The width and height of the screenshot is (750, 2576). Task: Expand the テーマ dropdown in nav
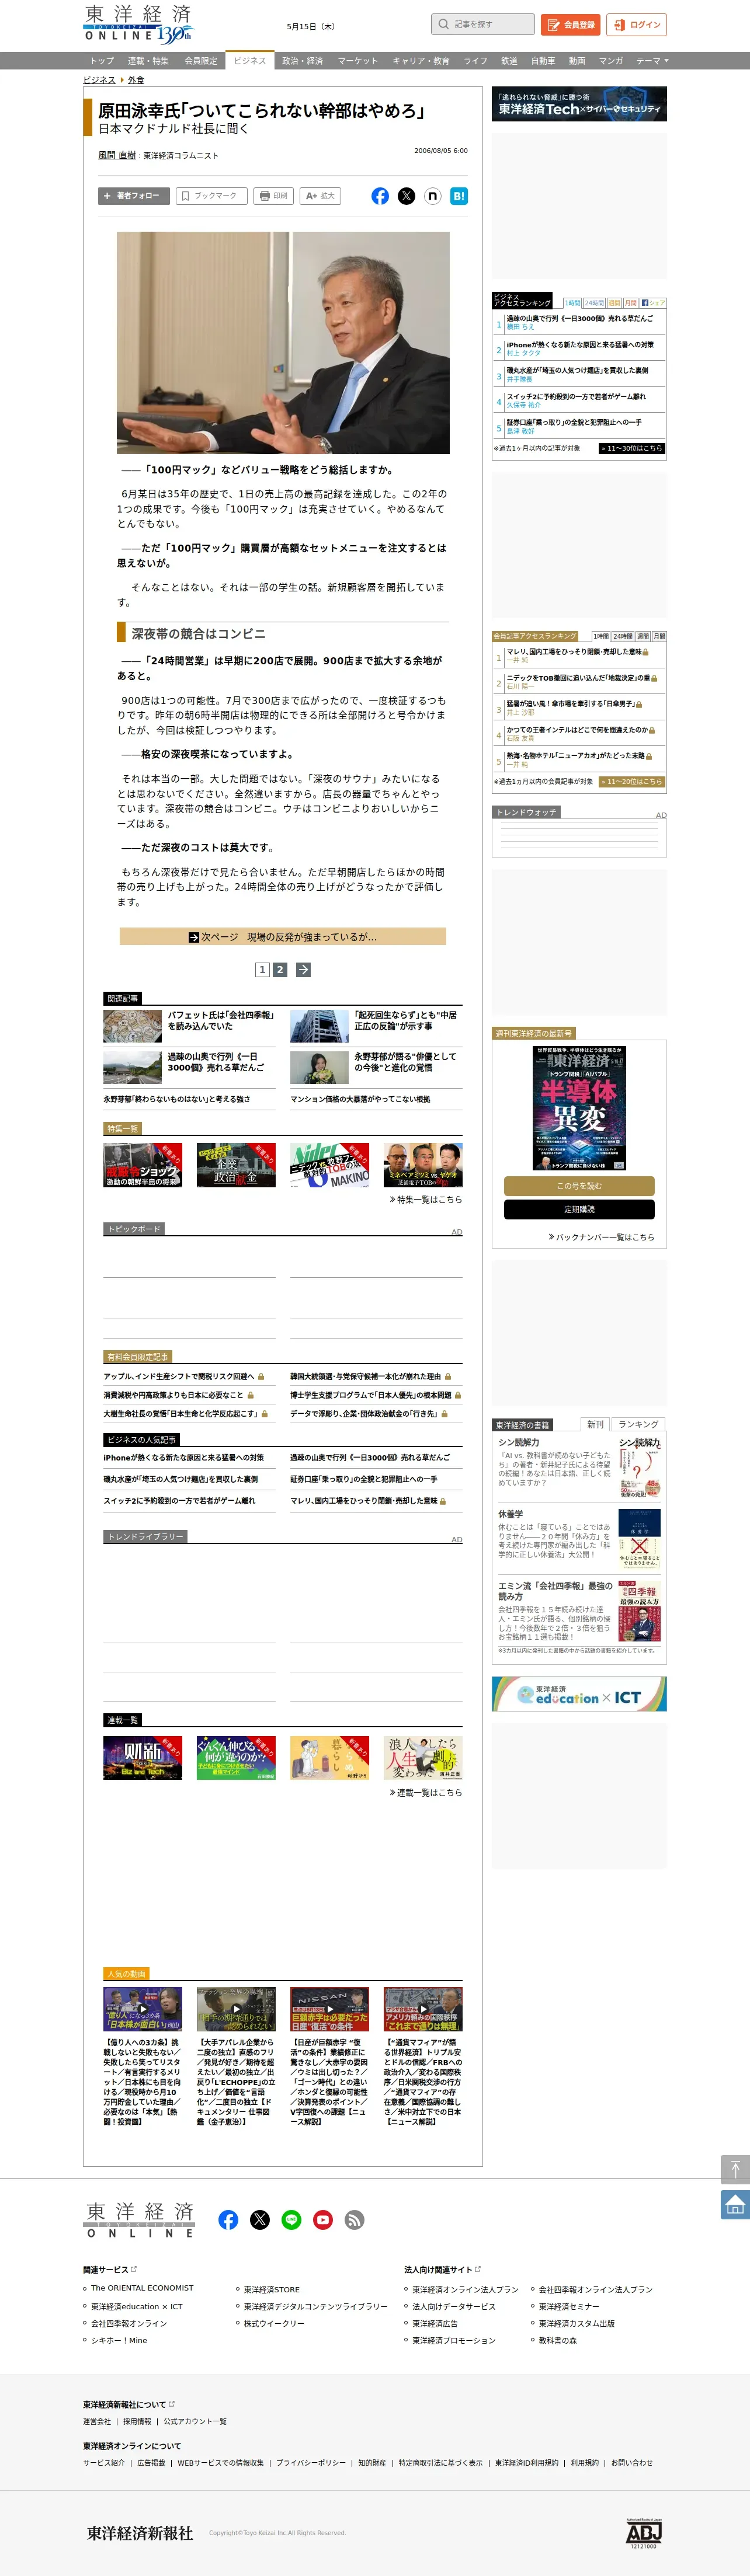click(x=653, y=61)
